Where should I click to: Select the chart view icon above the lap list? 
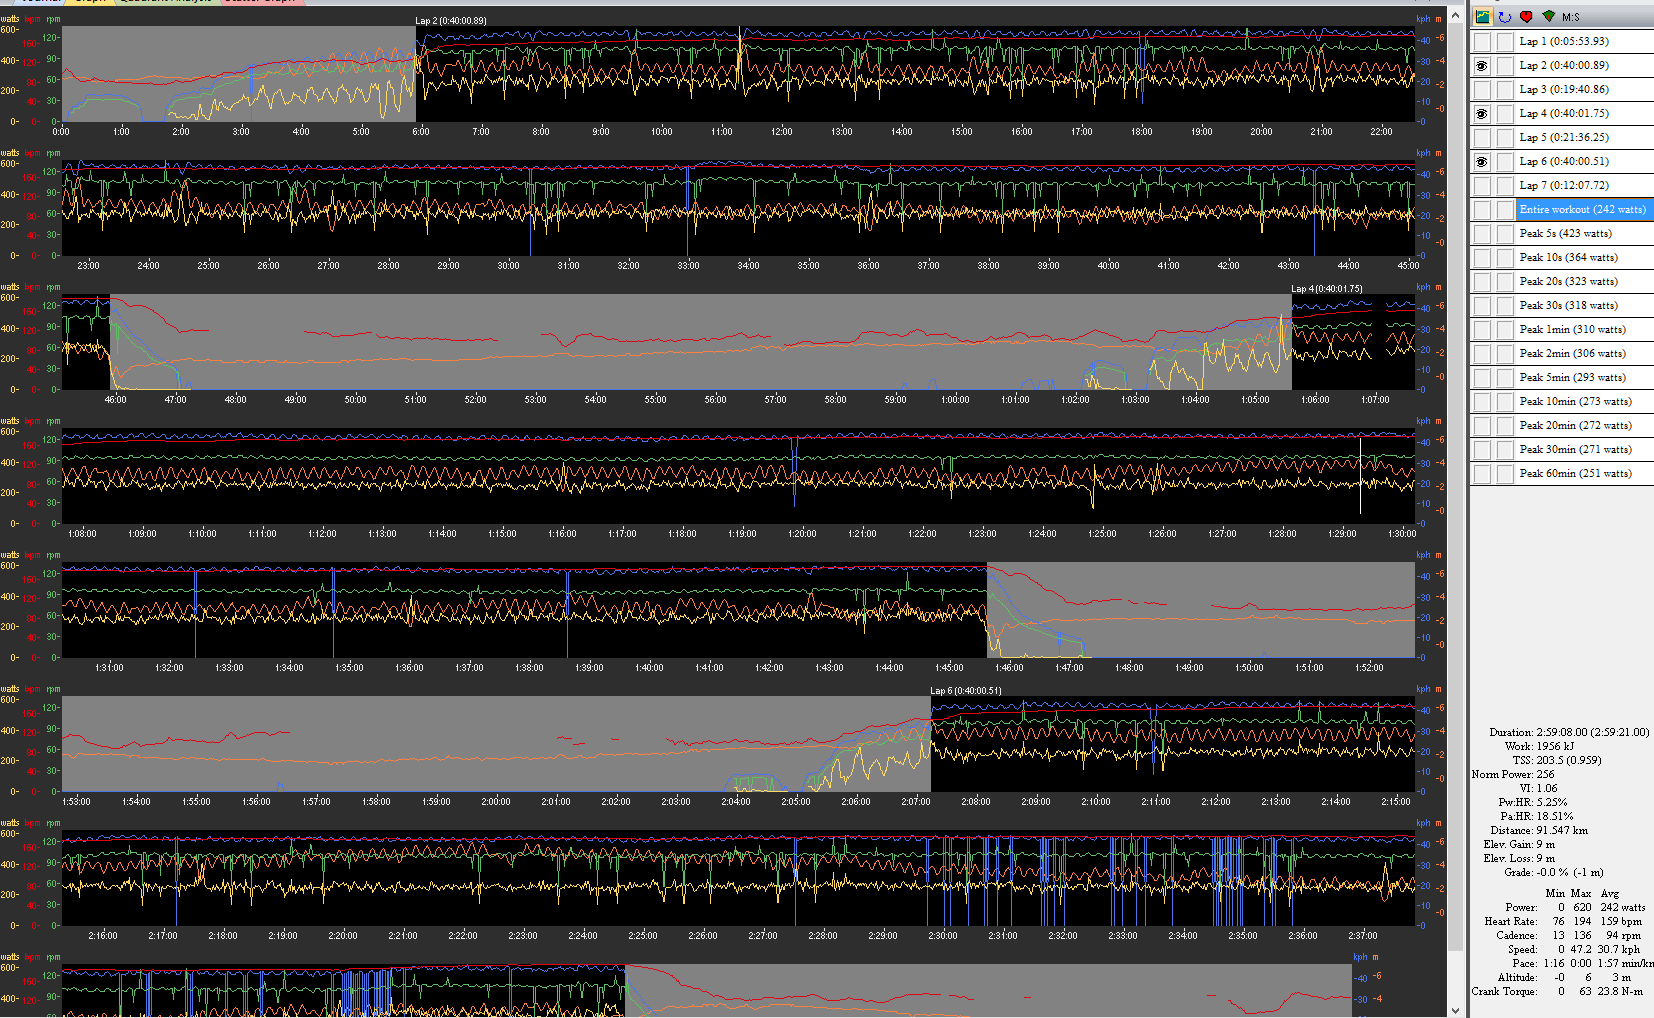(x=1482, y=16)
